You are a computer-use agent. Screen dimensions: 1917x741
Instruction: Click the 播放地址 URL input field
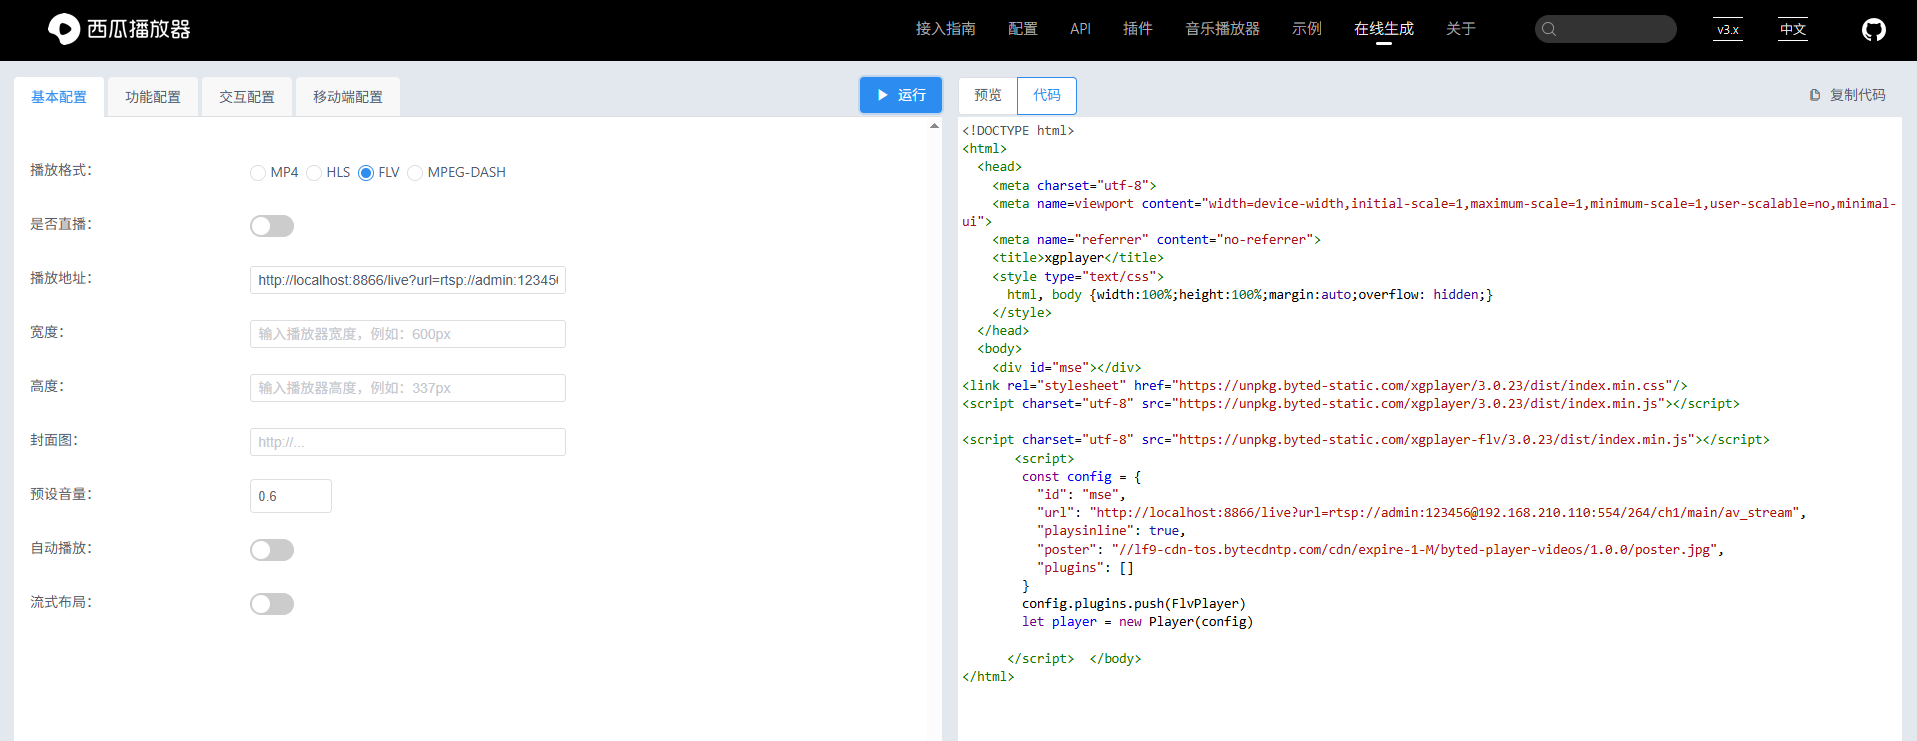click(408, 280)
